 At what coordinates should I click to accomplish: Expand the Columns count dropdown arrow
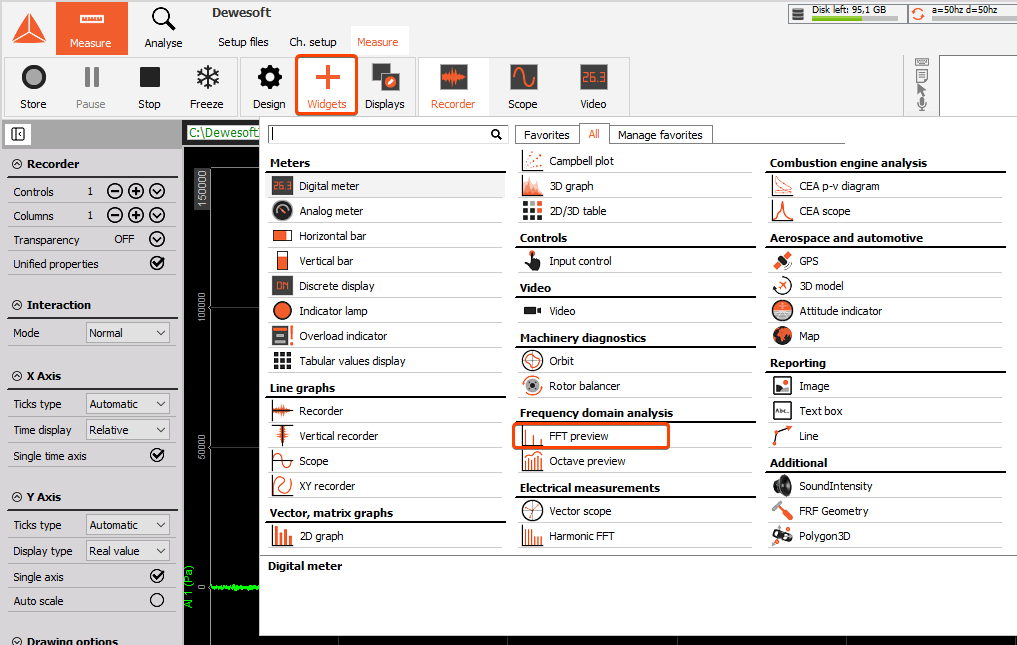[157, 215]
